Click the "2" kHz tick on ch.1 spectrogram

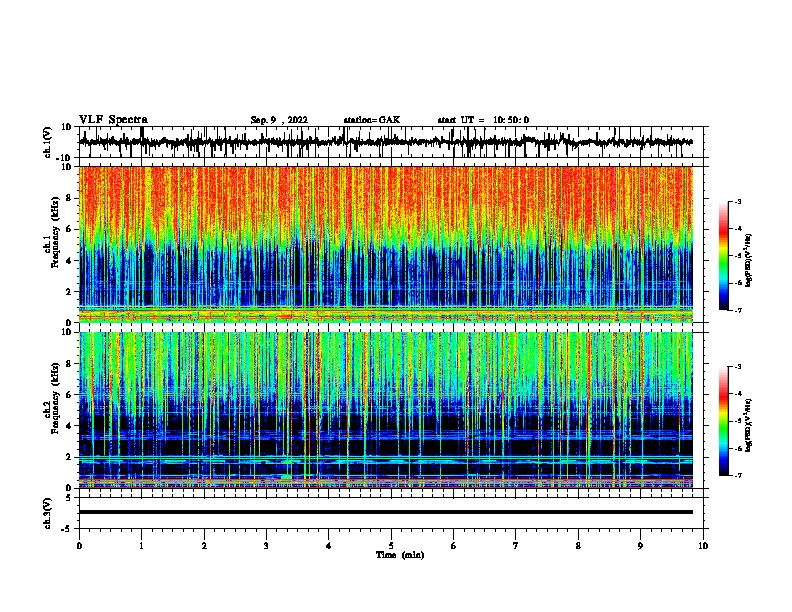[69, 292]
